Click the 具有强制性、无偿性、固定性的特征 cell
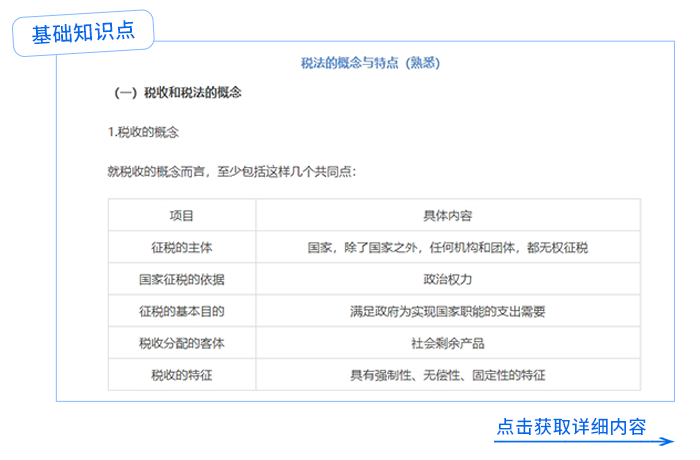Screen dimensions: 700x460 [447, 375]
